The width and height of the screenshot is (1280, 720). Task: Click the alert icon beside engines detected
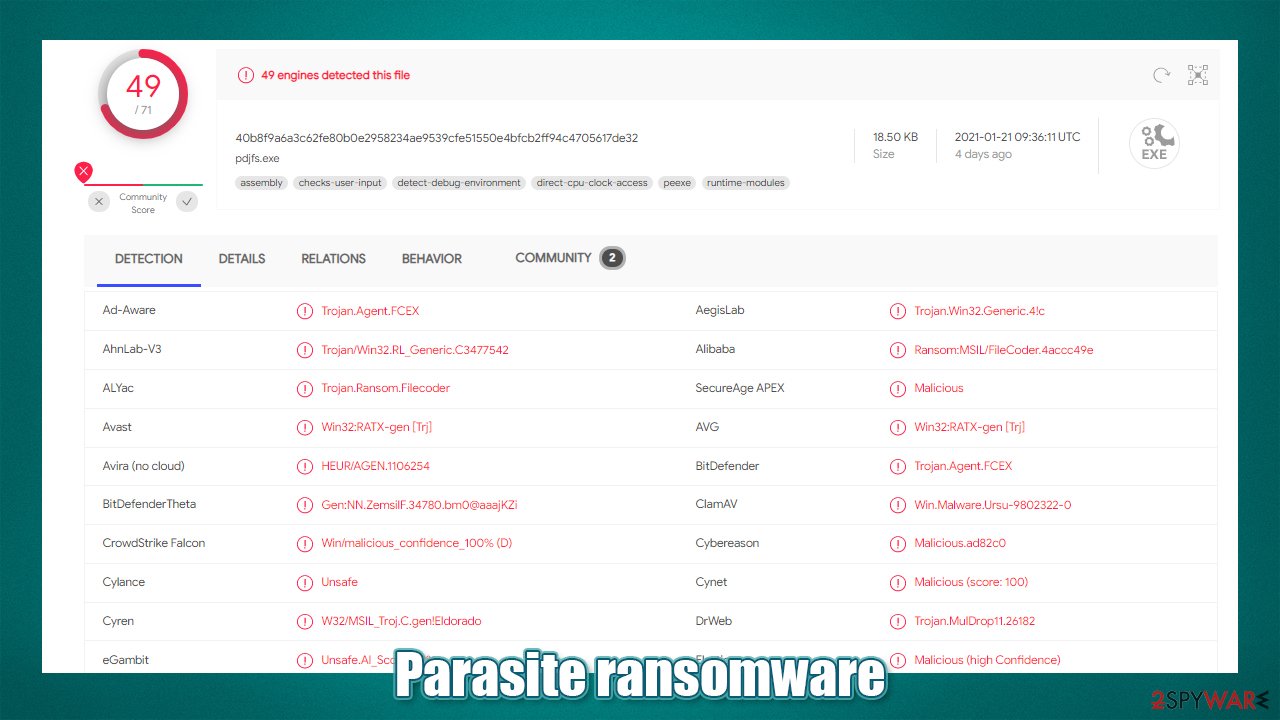pyautogui.click(x=245, y=75)
